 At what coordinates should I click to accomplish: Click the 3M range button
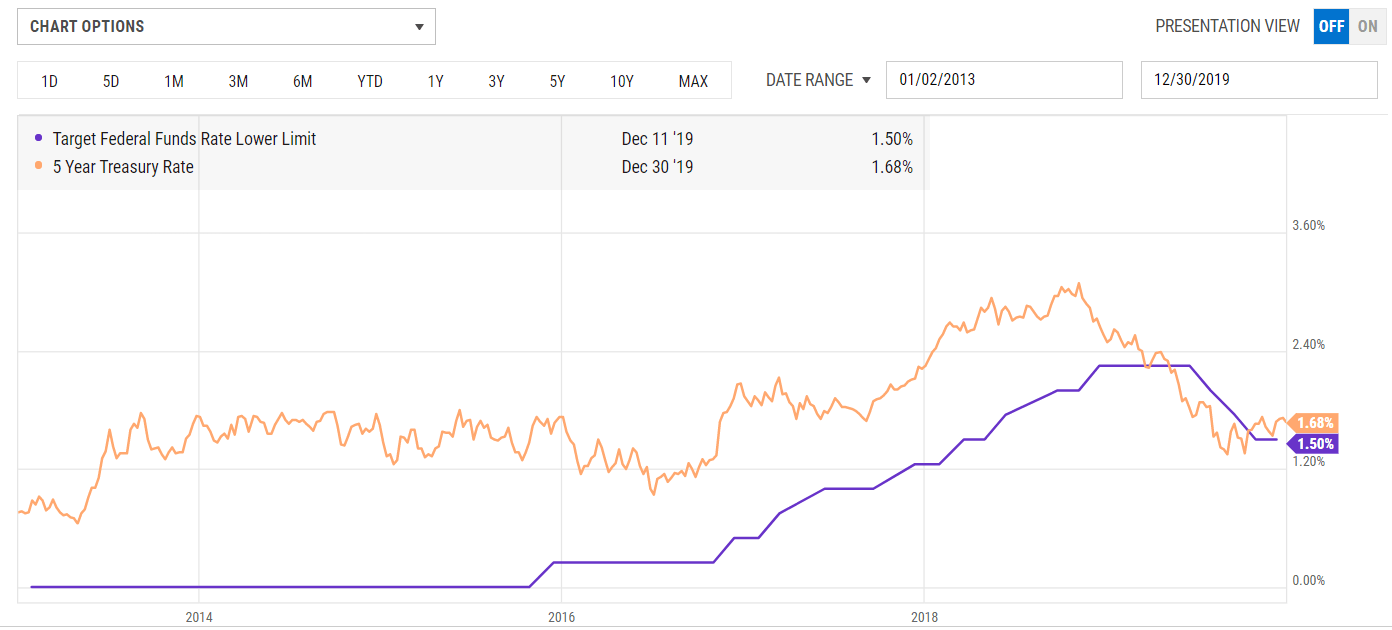click(238, 80)
